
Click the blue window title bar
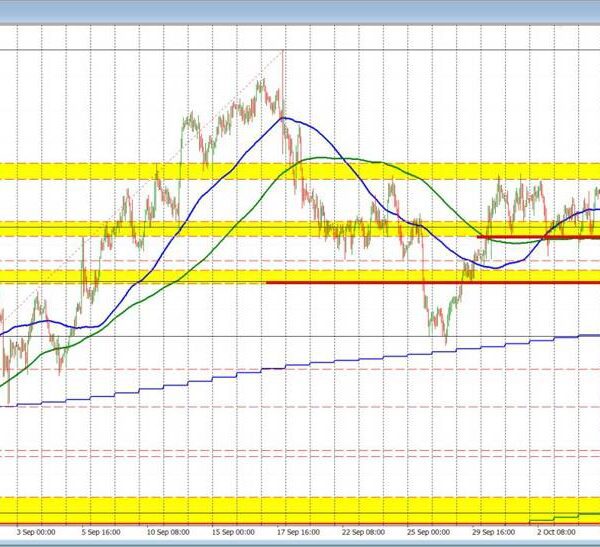[x=300, y=8]
